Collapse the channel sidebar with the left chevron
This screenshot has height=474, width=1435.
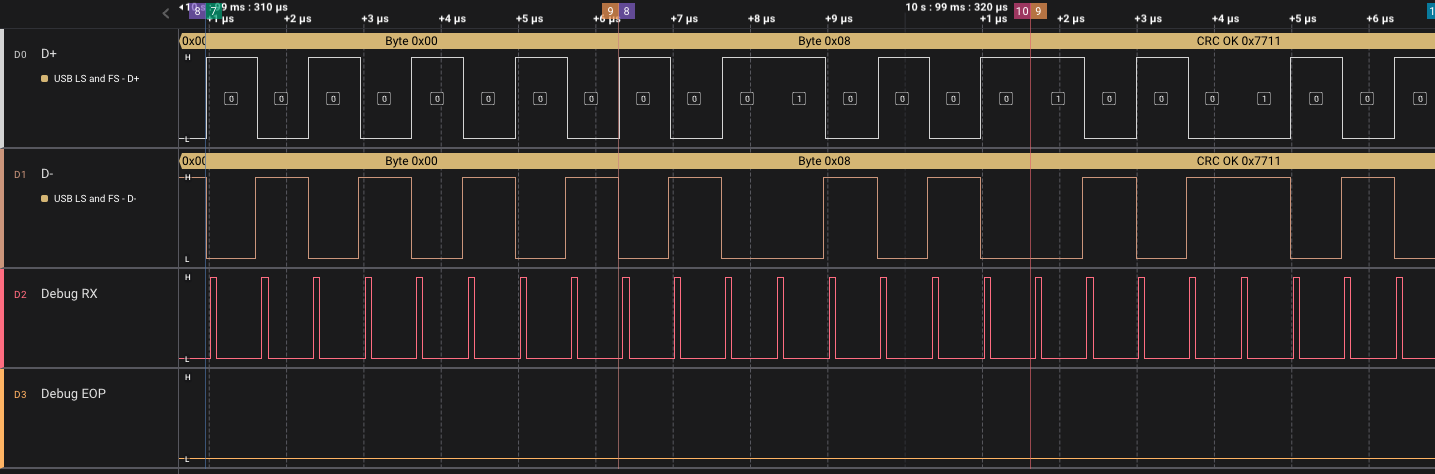click(166, 13)
